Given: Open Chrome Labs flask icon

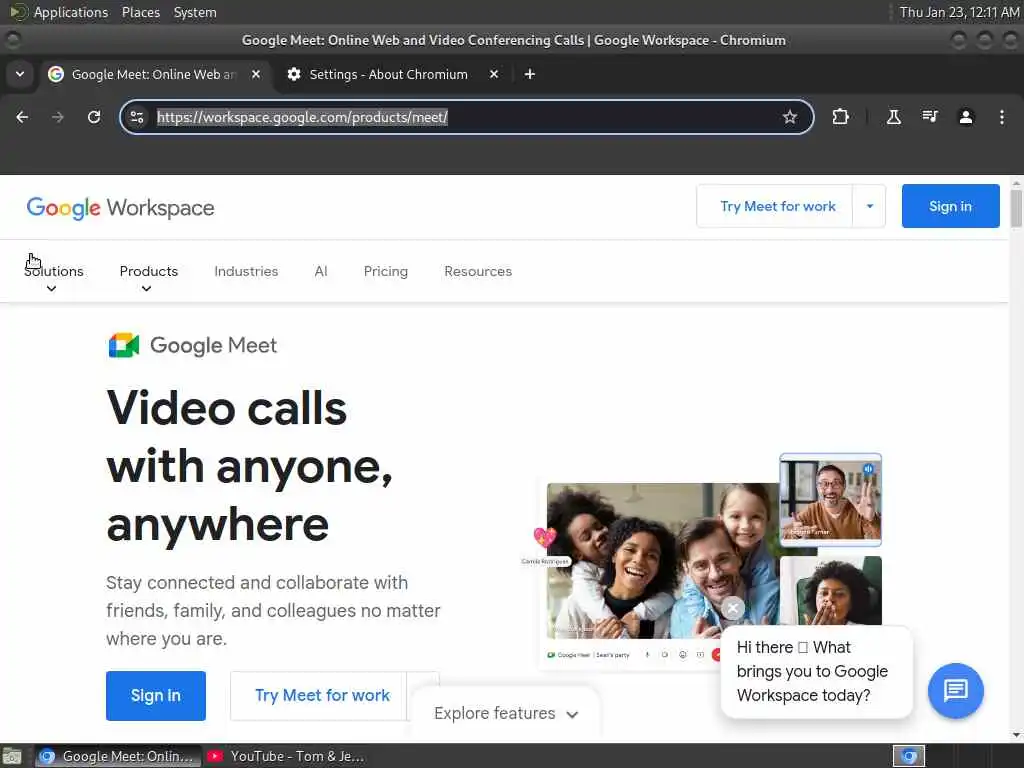Looking at the screenshot, I should pos(893,117).
